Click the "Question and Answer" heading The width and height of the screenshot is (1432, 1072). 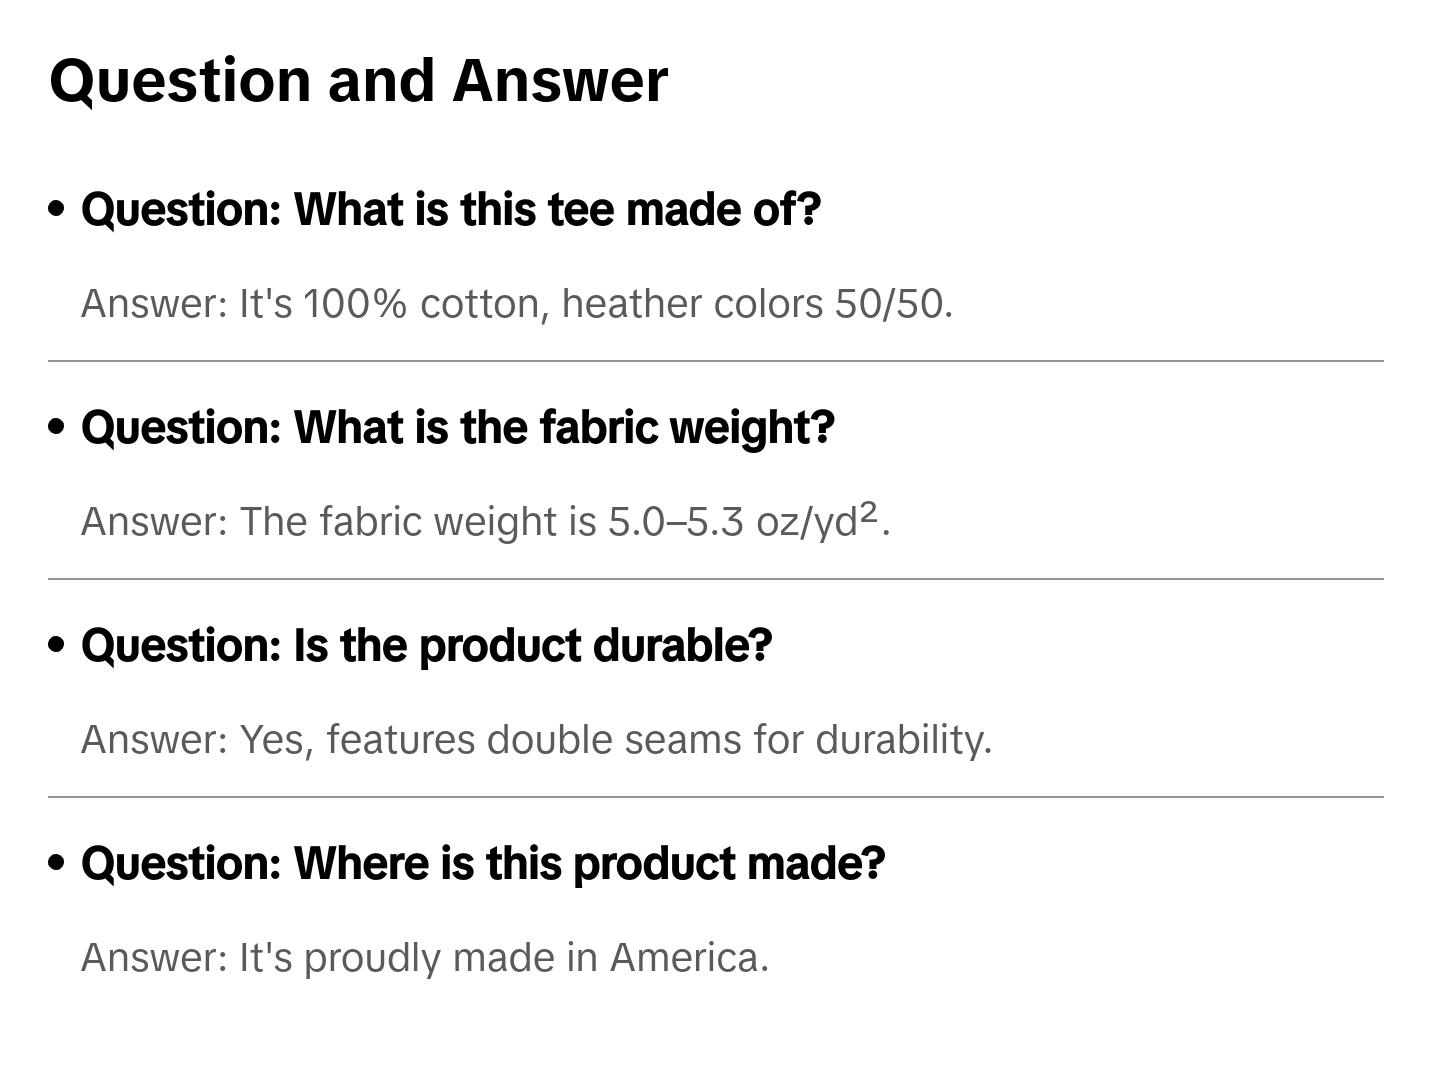pyautogui.click(x=358, y=81)
